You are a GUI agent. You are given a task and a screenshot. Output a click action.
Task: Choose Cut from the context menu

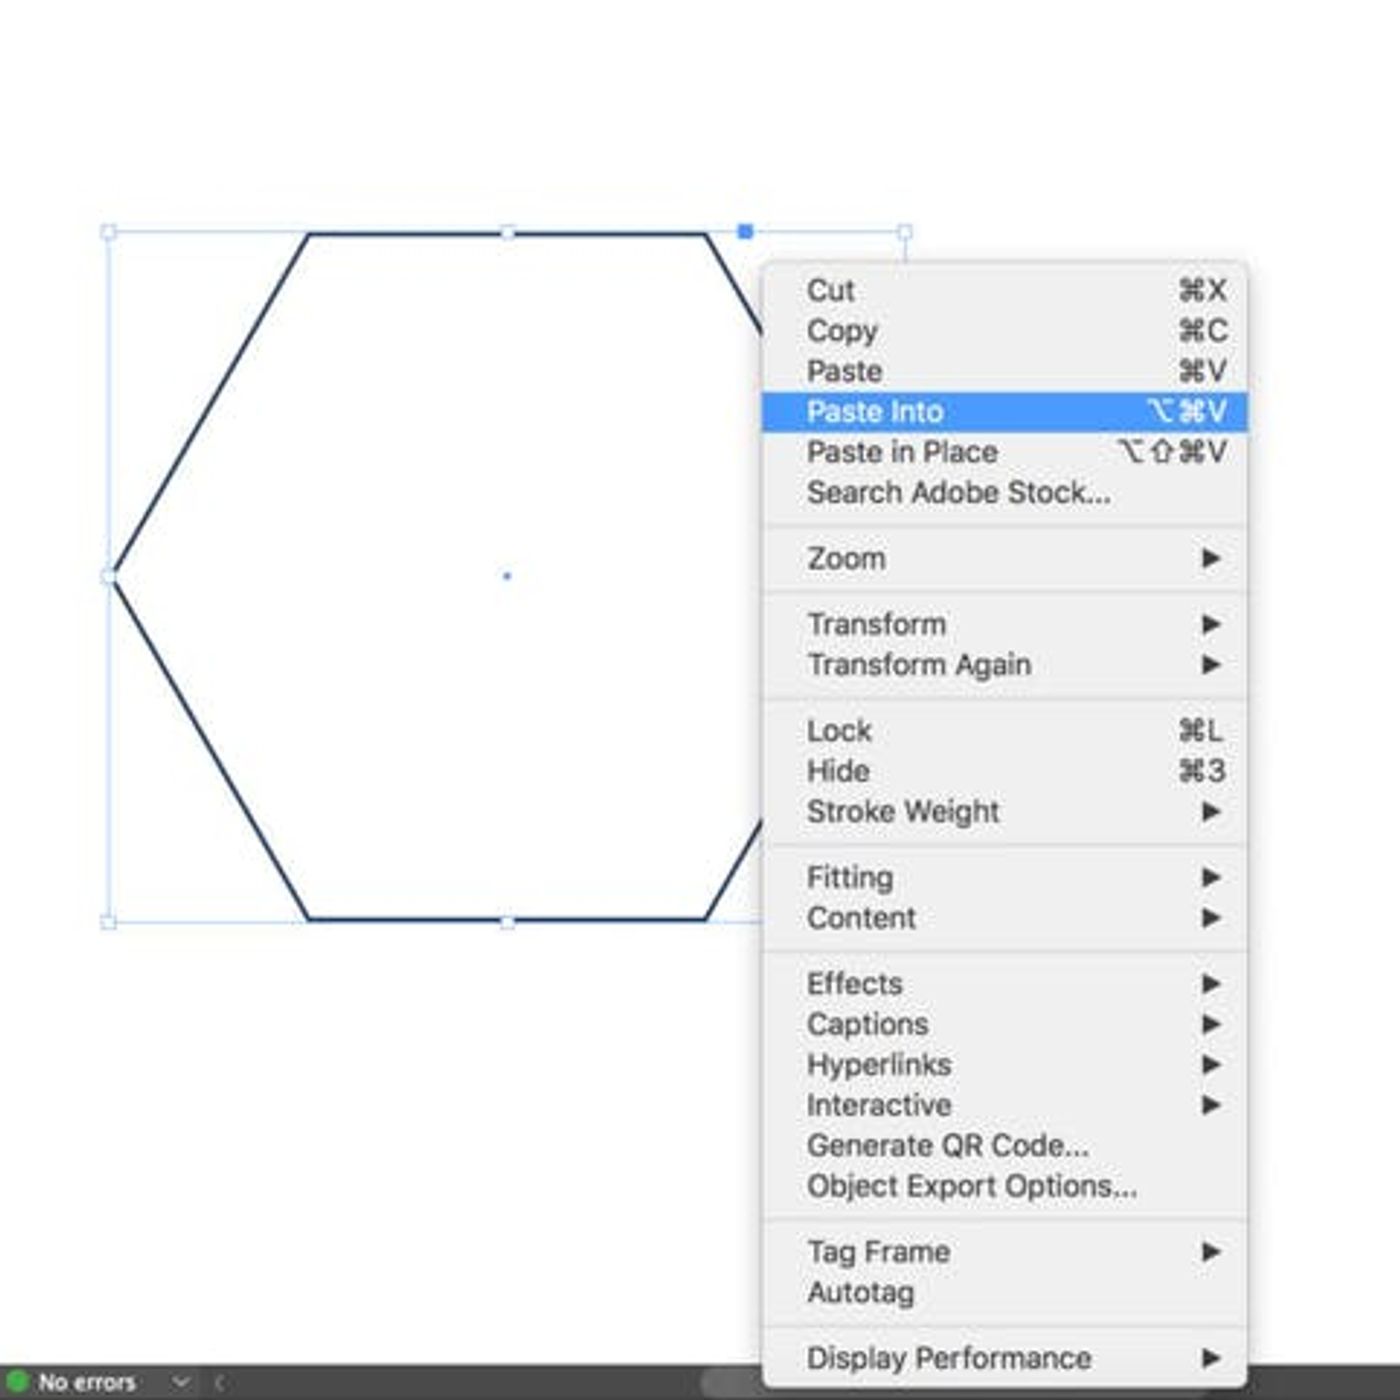point(1004,291)
